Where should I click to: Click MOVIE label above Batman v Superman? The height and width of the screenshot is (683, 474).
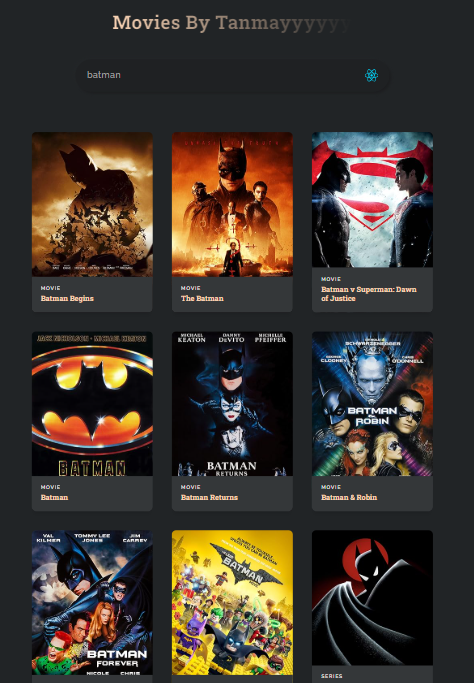coord(331,279)
